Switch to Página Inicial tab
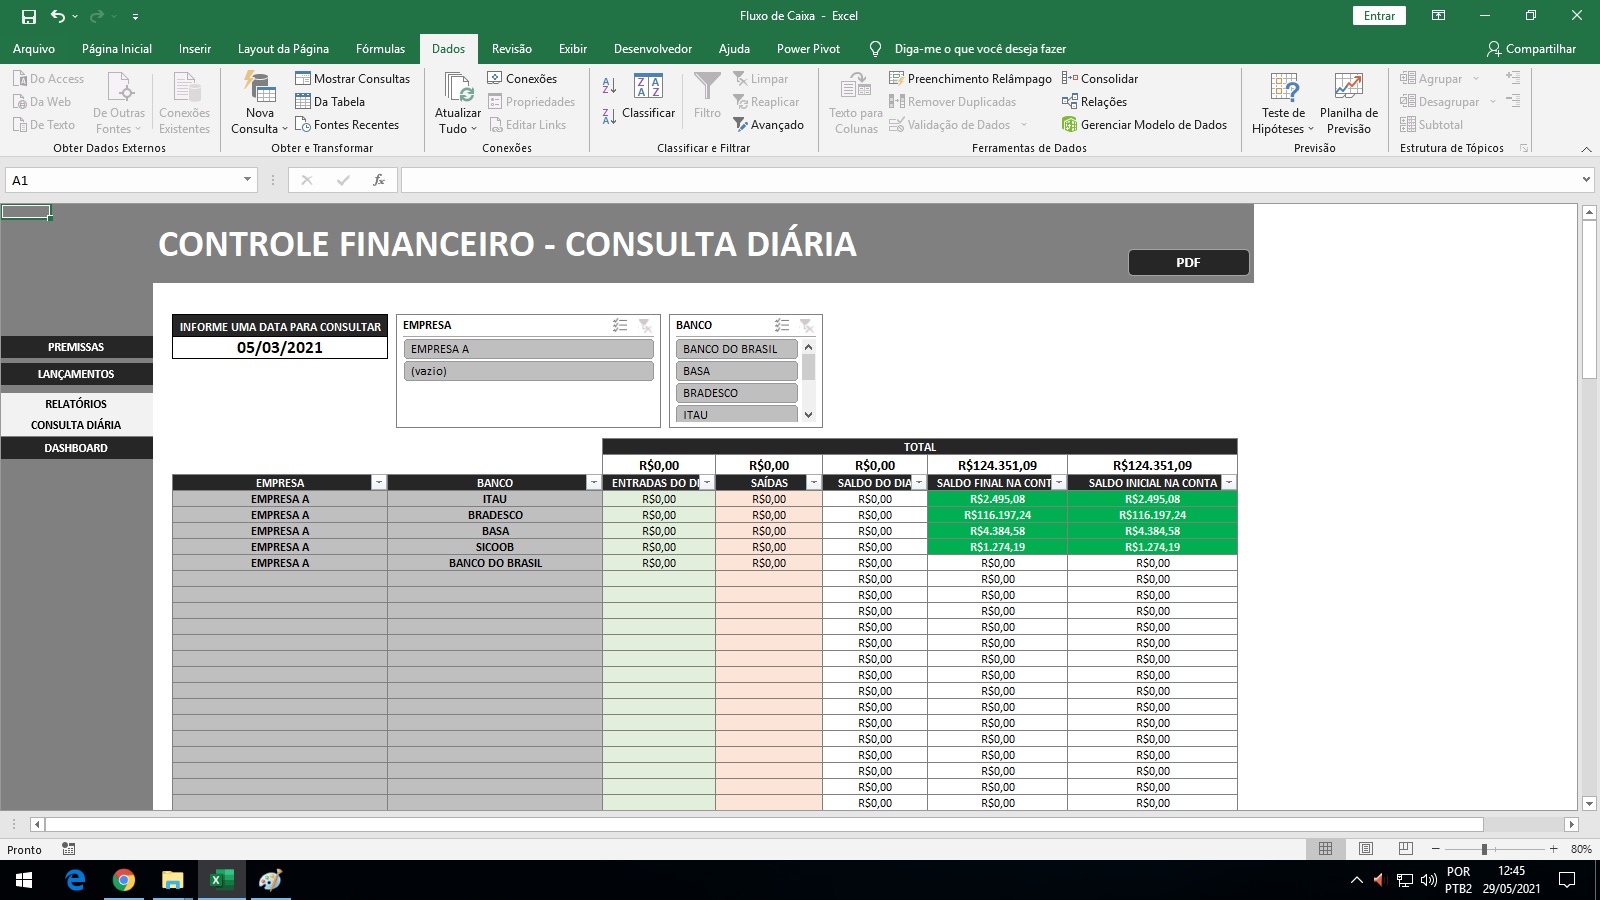Image resolution: width=1600 pixels, height=900 pixels. [x=117, y=49]
